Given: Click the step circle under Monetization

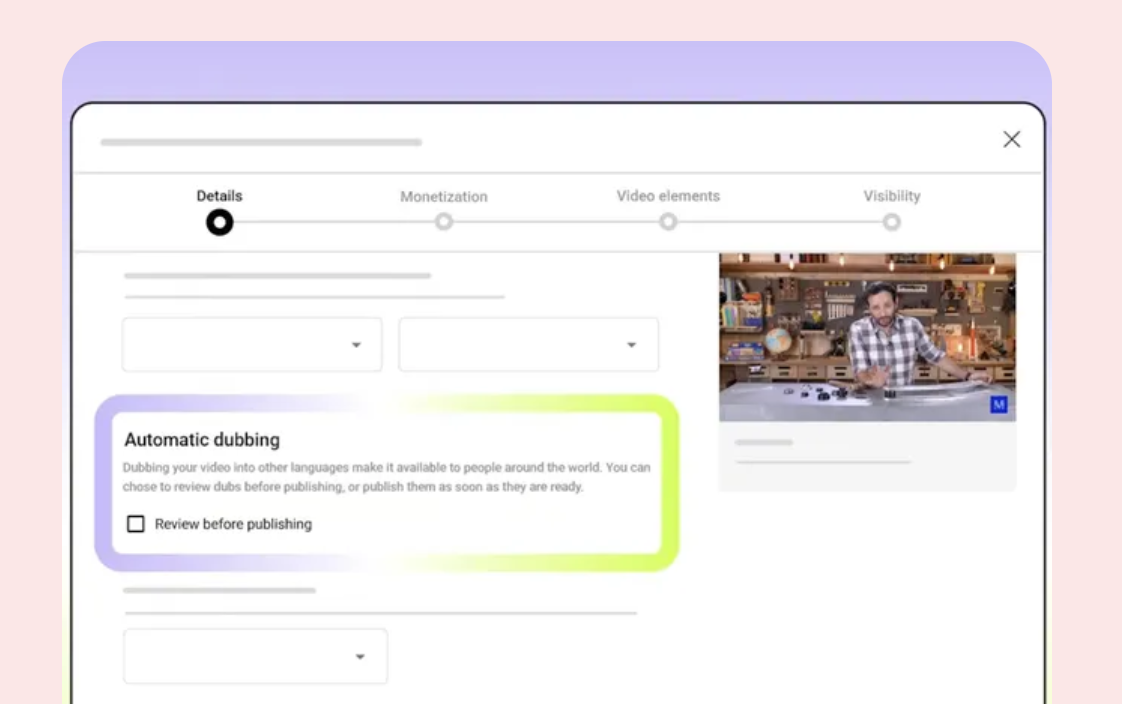Looking at the screenshot, I should pyautogui.click(x=444, y=222).
